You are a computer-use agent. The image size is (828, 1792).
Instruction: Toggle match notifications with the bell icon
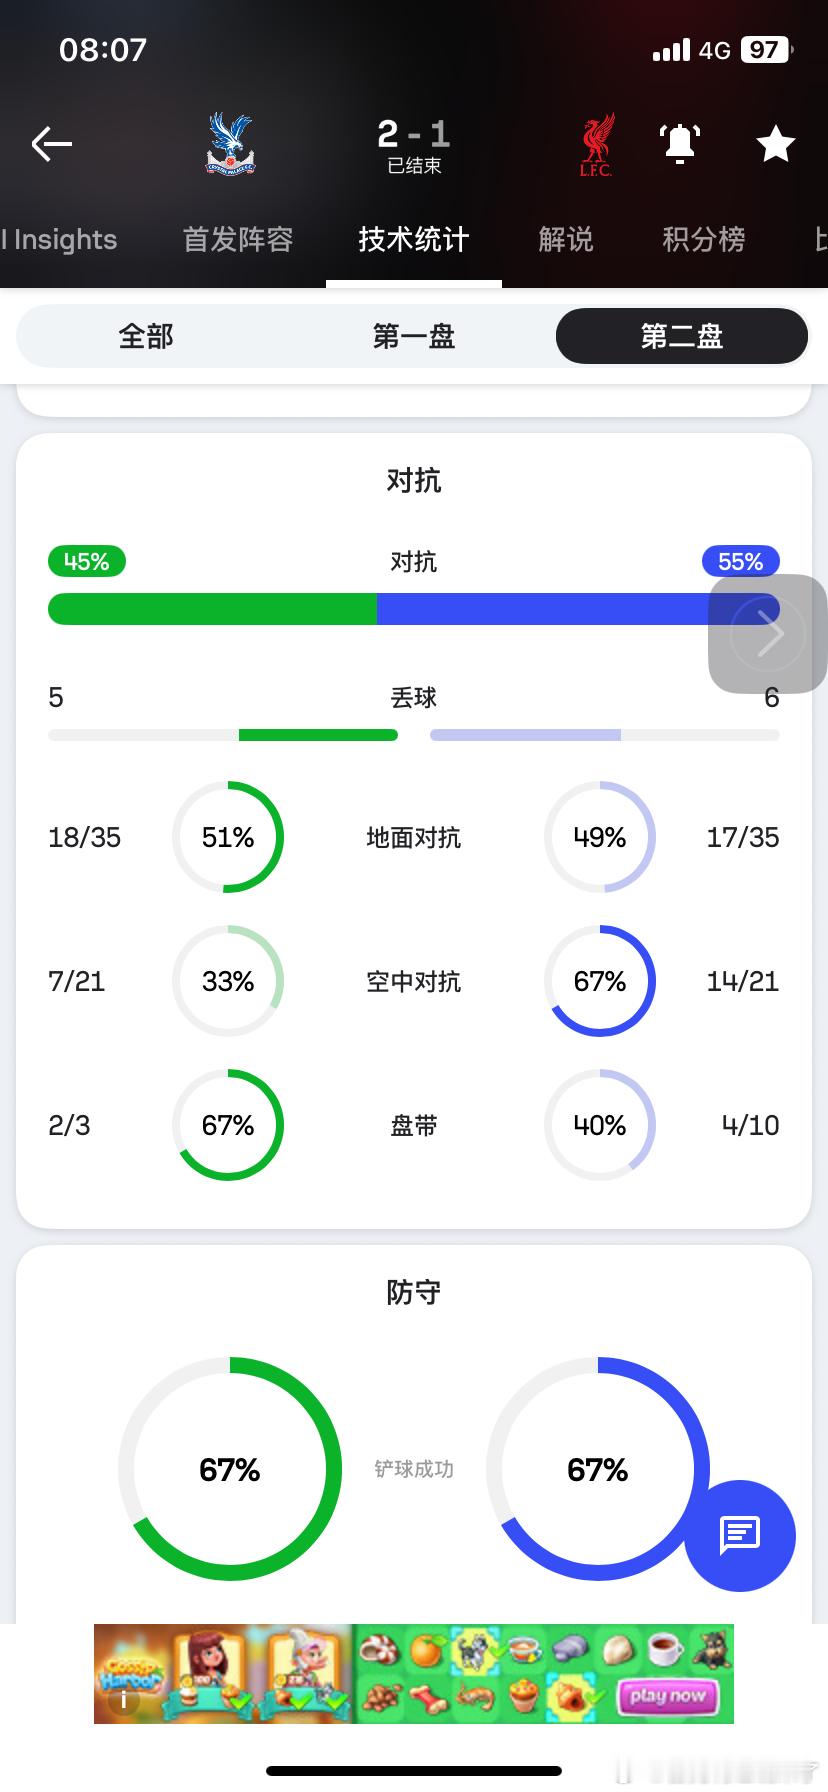click(680, 144)
